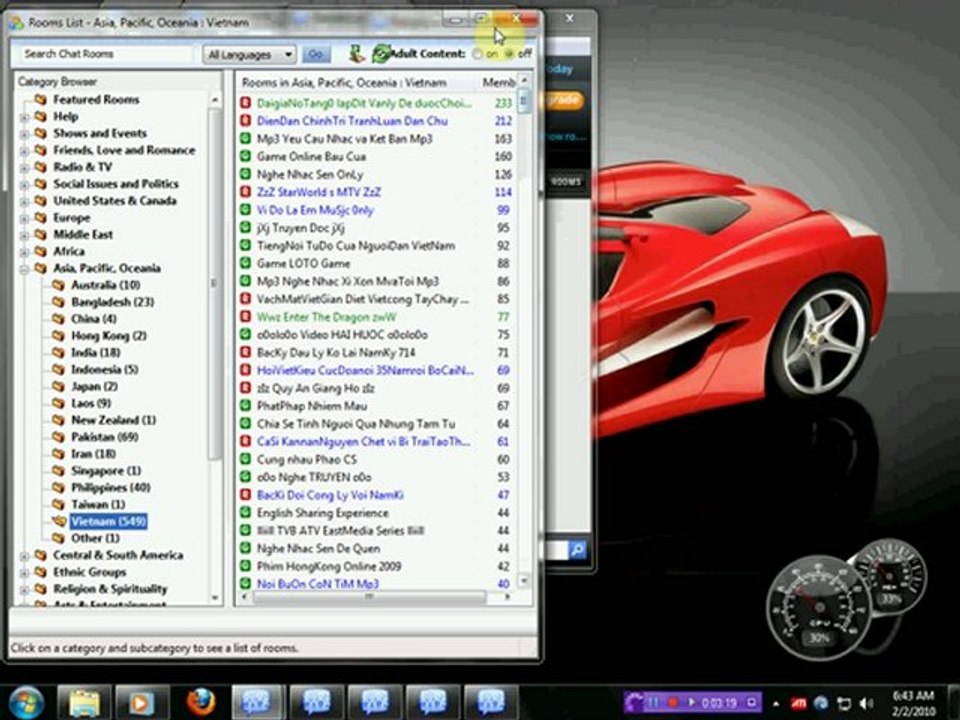Click the Vietnam open folder icon
The width and height of the screenshot is (960, 720).
(x=59, y=521)
